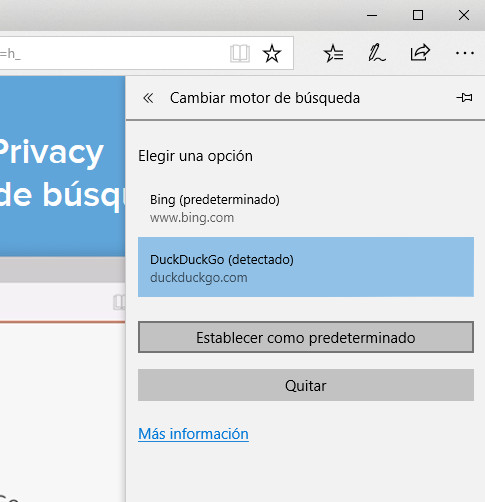Add page to favorites with star icon

point(272,53)
